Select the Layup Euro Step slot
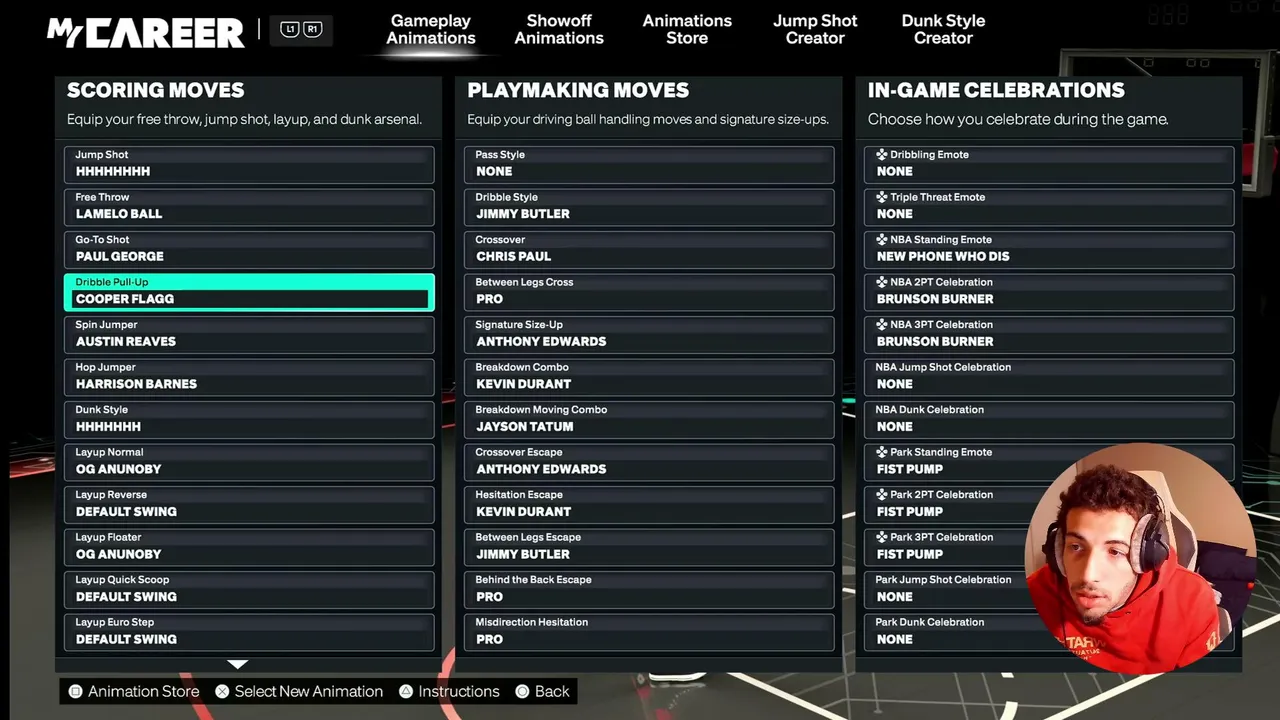Image resolution: width=1280 pixels, height=720 pixels. pos(249,632)
